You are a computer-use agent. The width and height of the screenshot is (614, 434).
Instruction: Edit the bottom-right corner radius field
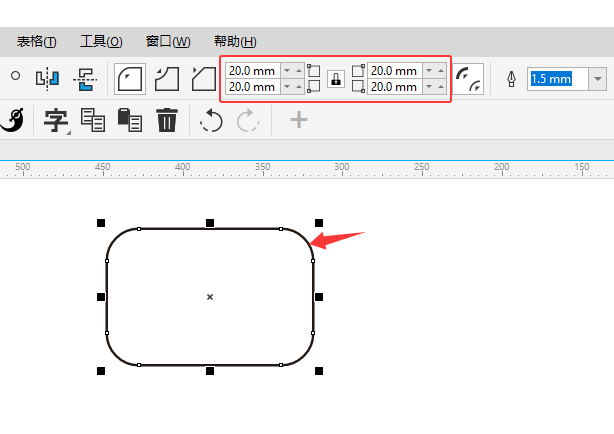(x=395, y=87)
